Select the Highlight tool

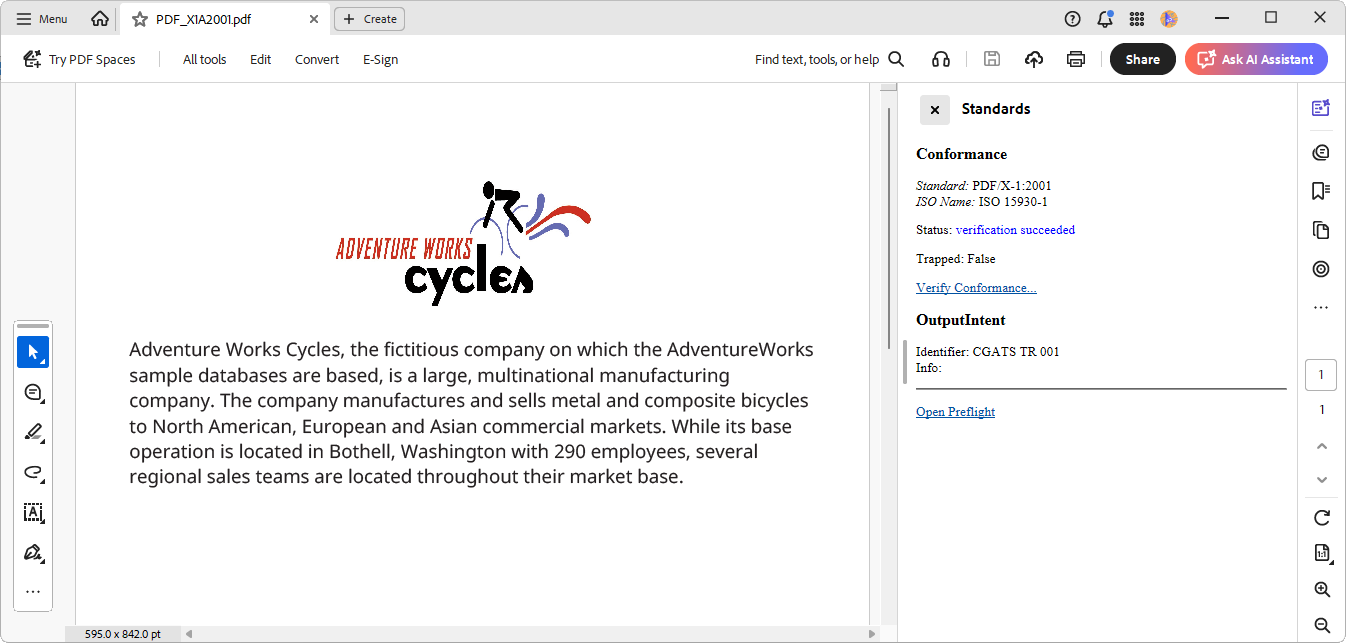[x=33, y=432]
